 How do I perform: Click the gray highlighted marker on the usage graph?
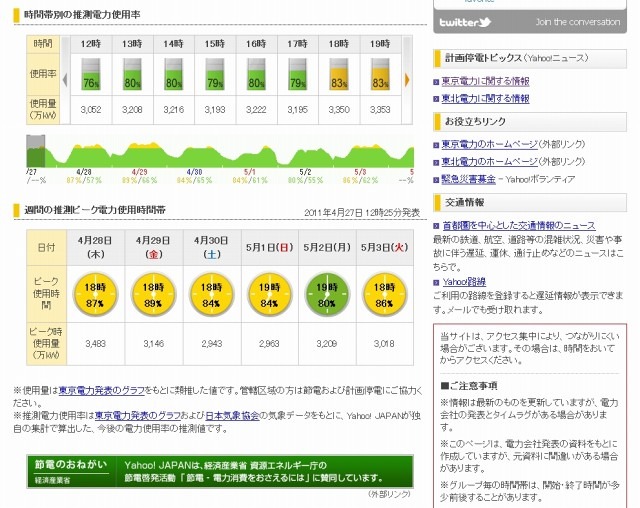click(x=36, y=151)
